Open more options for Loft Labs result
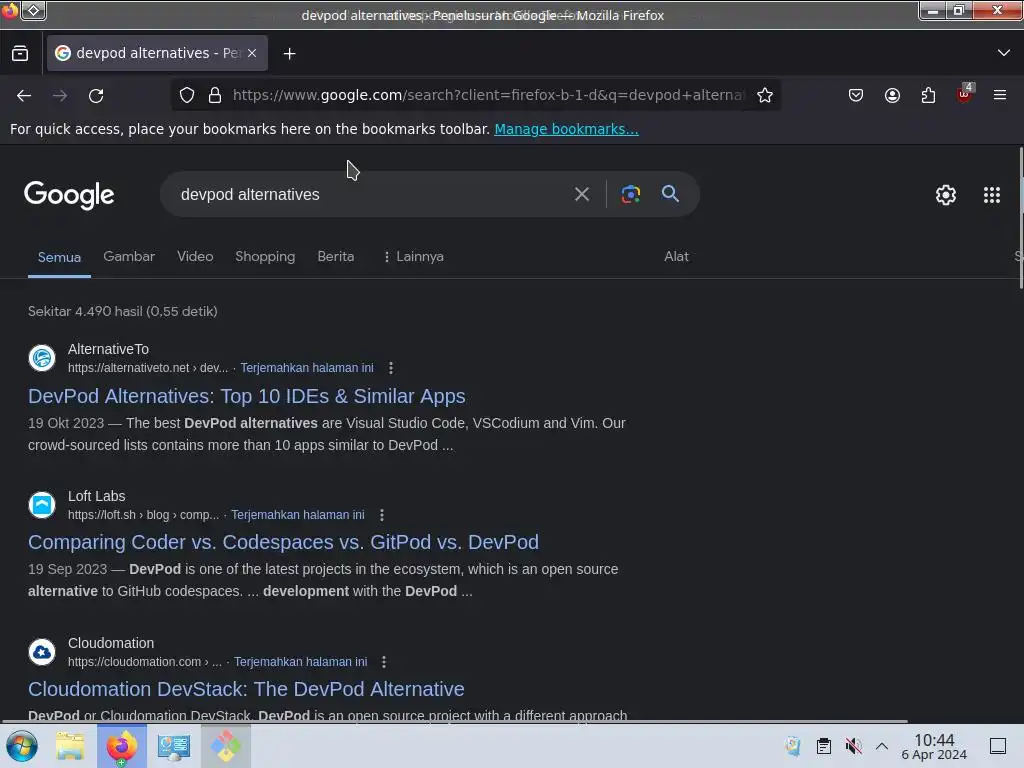The width and height of the screenshot is (1024, 768). pyautogui.click(x=381, y=515)
